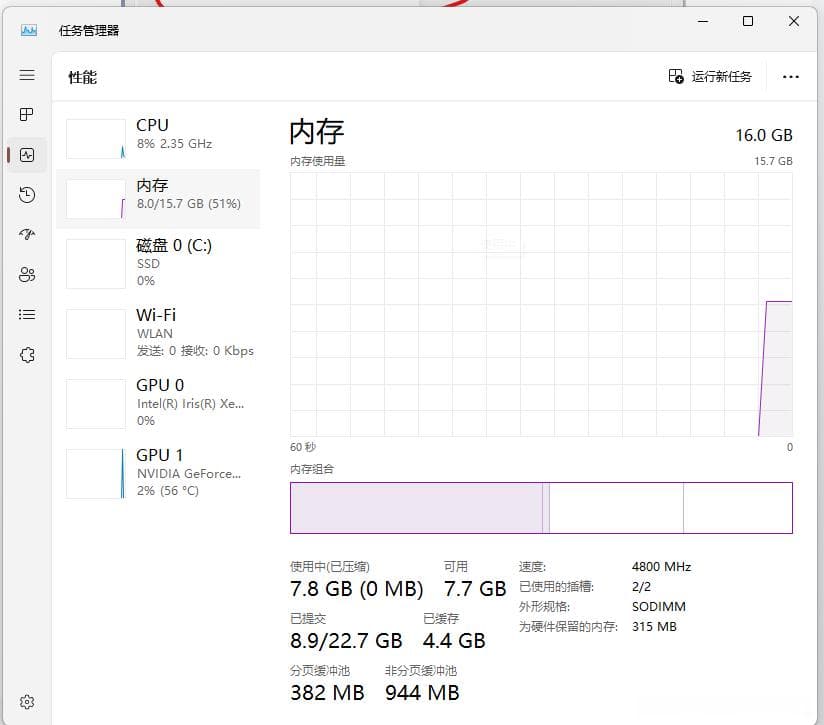
Task: Click the 7.8 GB (0 MB) in-use value
Action: pyautogui.click(x=356, y=589)
